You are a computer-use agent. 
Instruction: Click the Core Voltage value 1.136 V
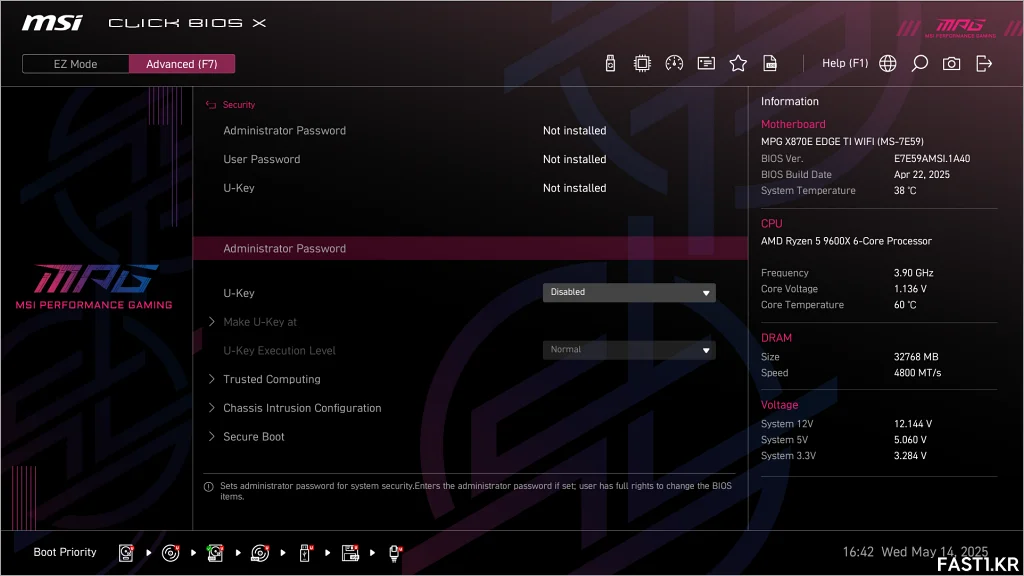click(x=910, y=289)
